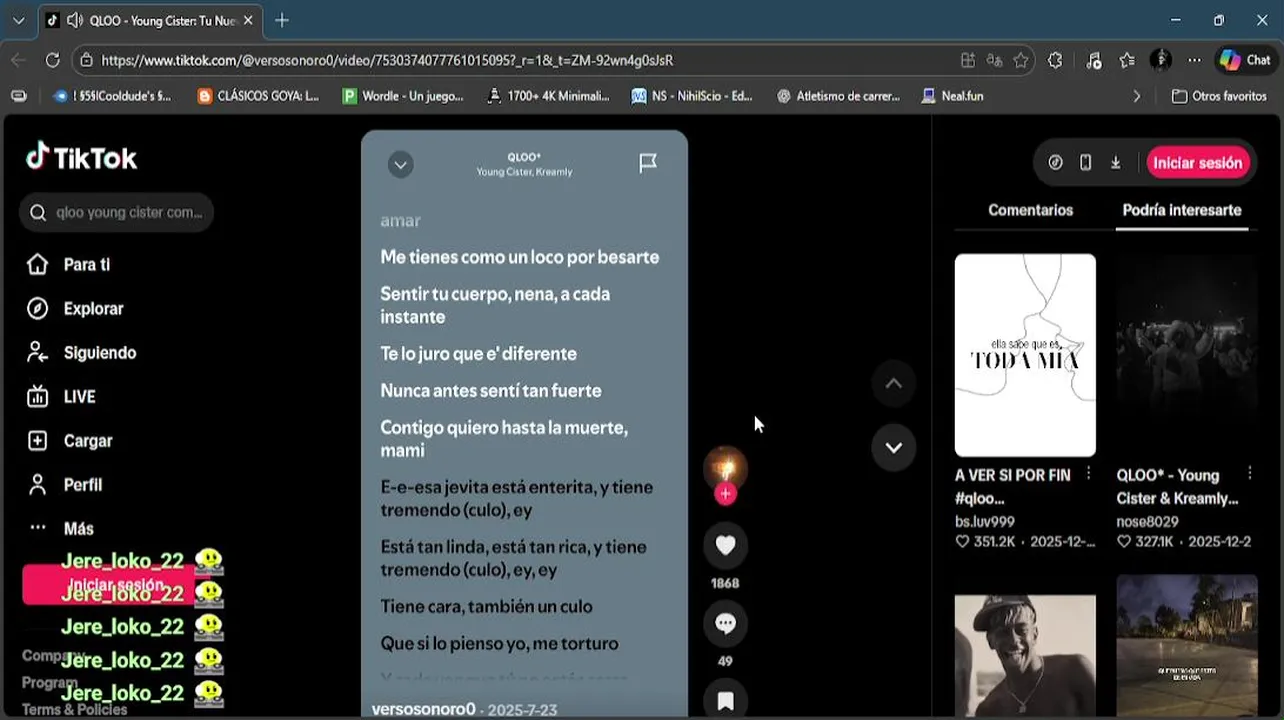This screenshot has height=720, width=1284.
Task: Open Copilot Chat button
Action: pos(1245,60)
